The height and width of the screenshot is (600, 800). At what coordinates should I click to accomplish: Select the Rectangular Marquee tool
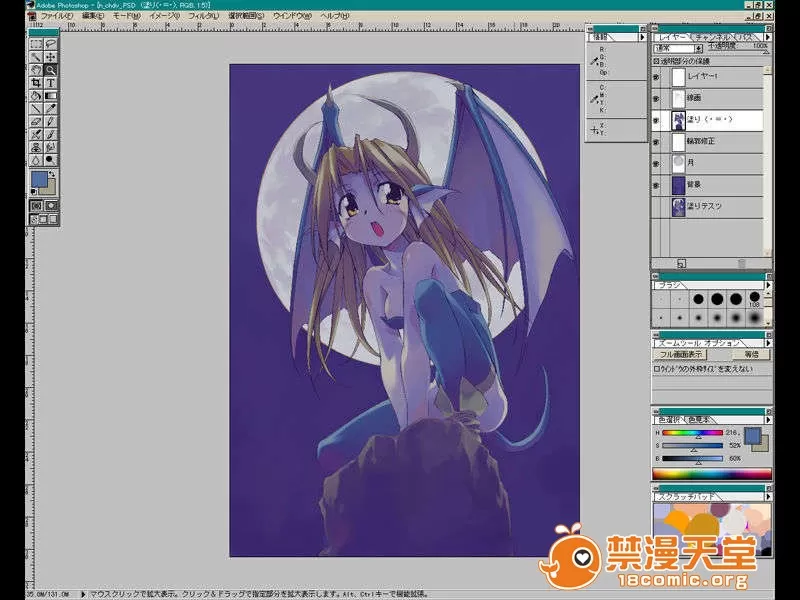pos(36,44)
